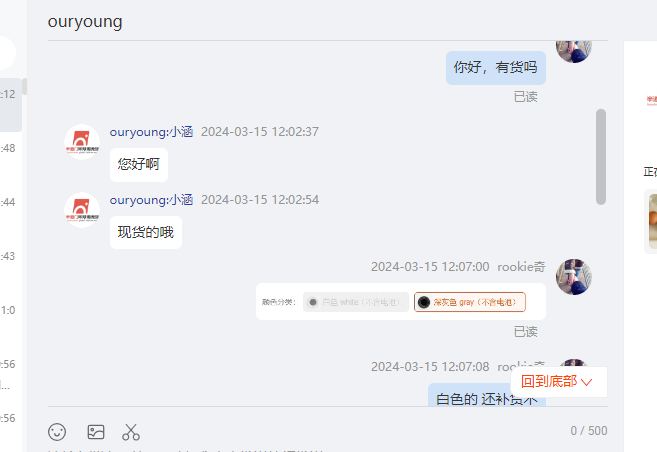Click the send image icon
657x452 pixels.
(96, 432)
